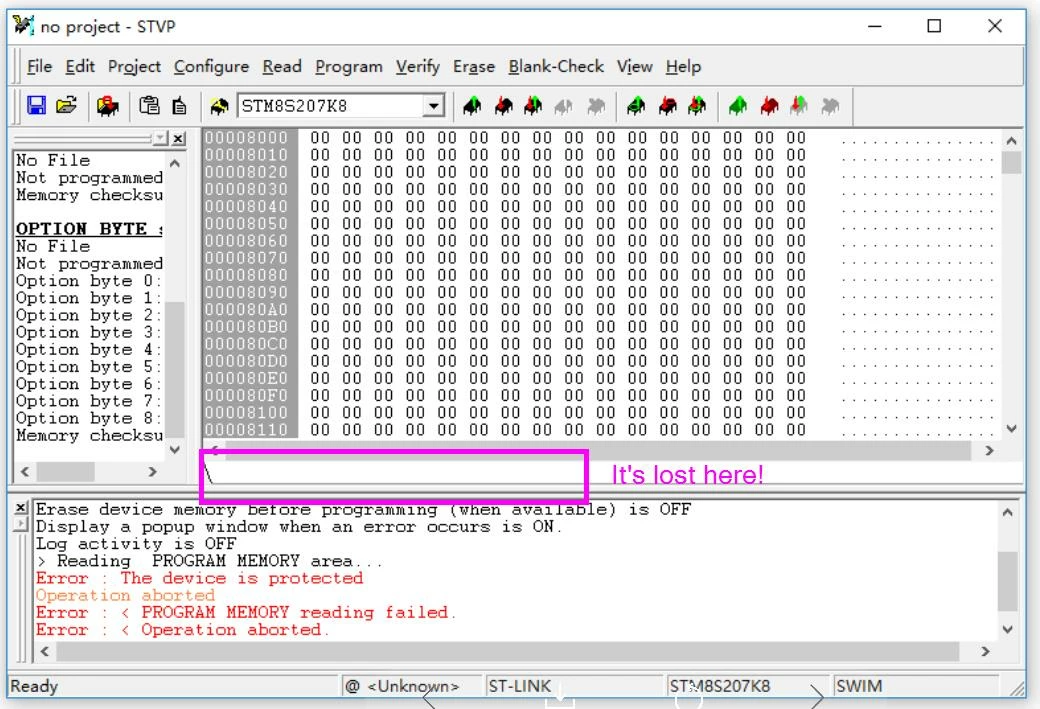Open a file using the folder icon

(66, 105)
